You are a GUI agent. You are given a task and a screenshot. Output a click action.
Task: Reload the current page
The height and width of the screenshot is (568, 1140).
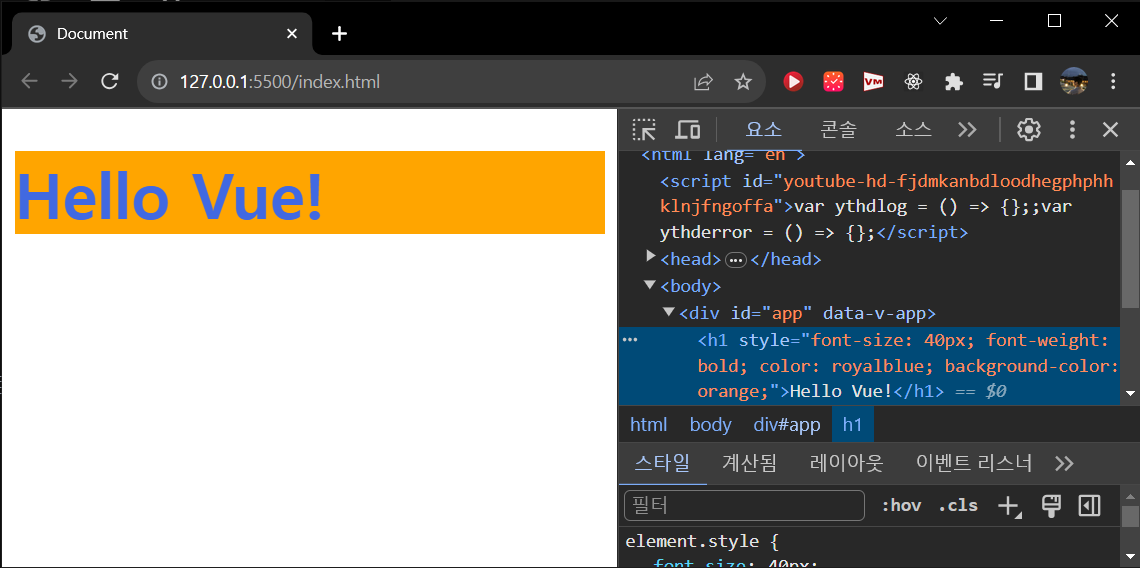pyautogui.click(x=110, y=81)
